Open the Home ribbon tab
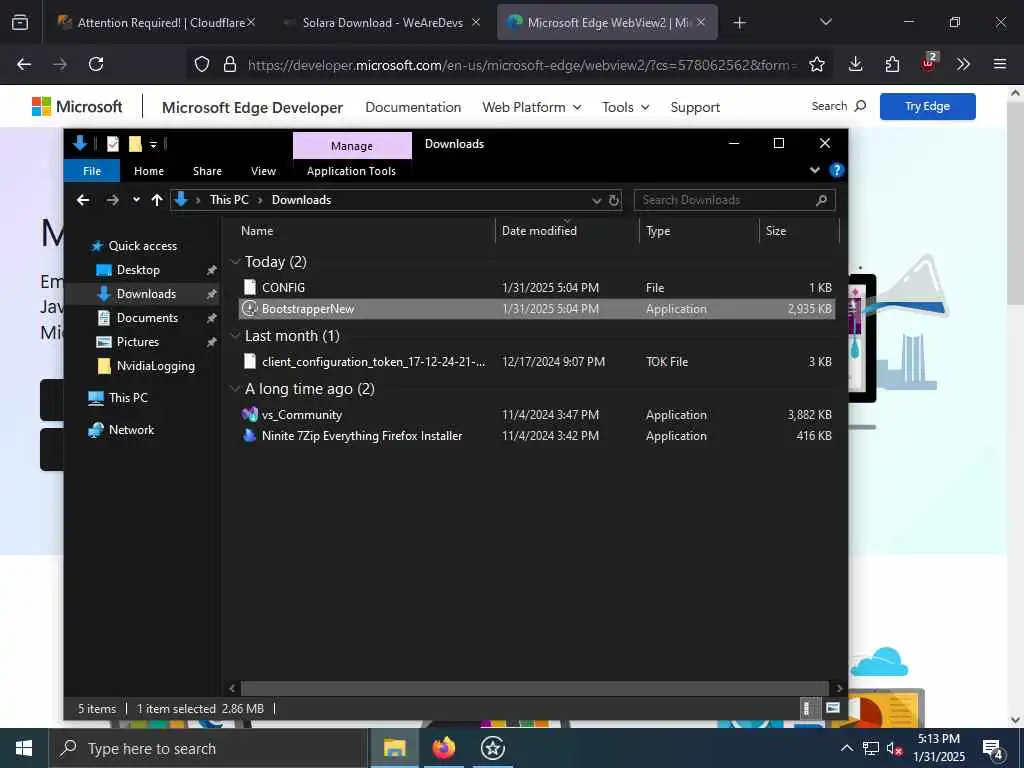The image size is (1024, 768). point(149,171)
